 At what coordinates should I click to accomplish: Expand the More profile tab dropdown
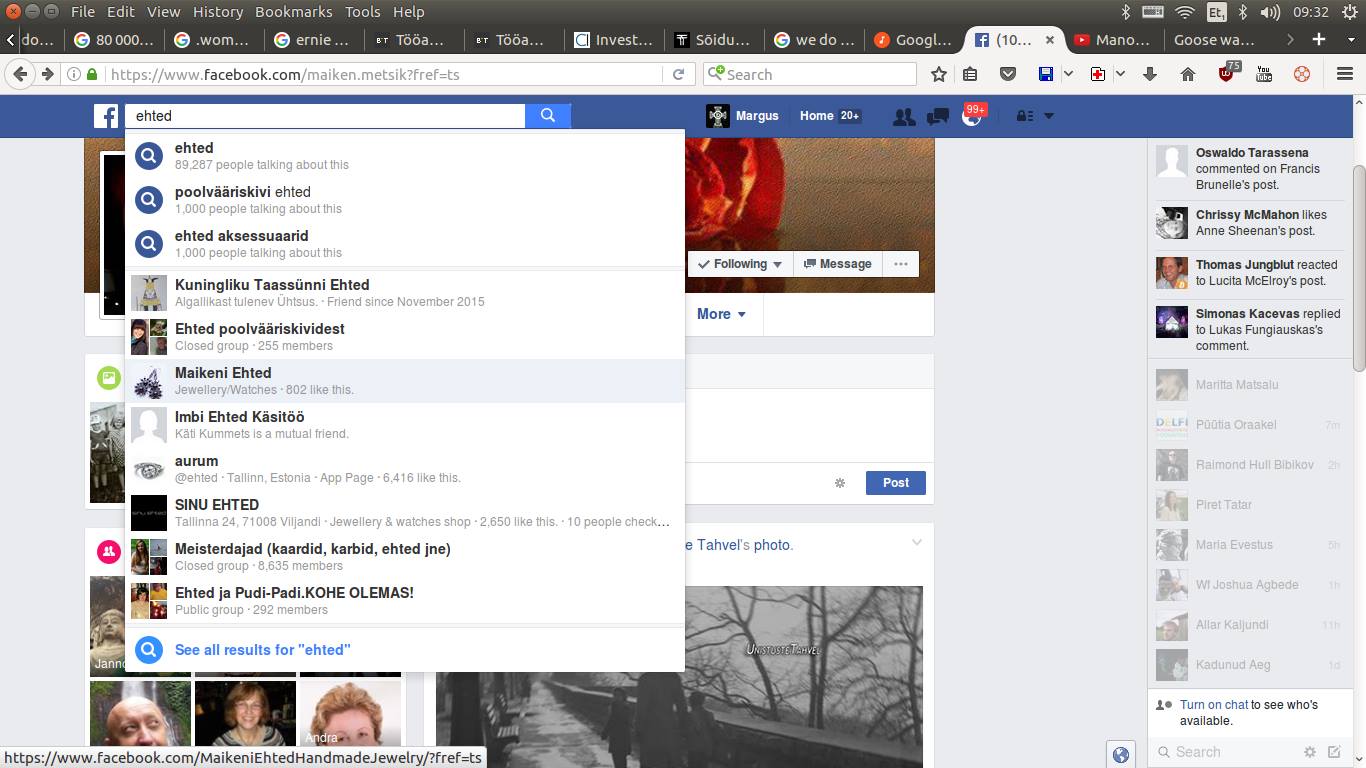[x=721, y=314]
